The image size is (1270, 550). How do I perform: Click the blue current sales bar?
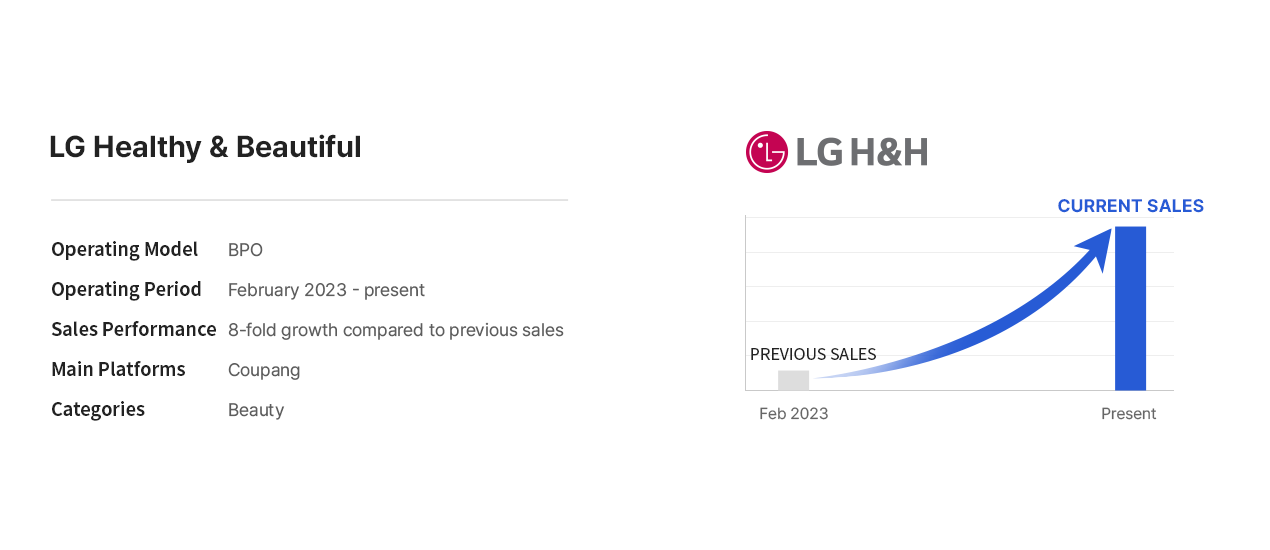(1130, 308)
